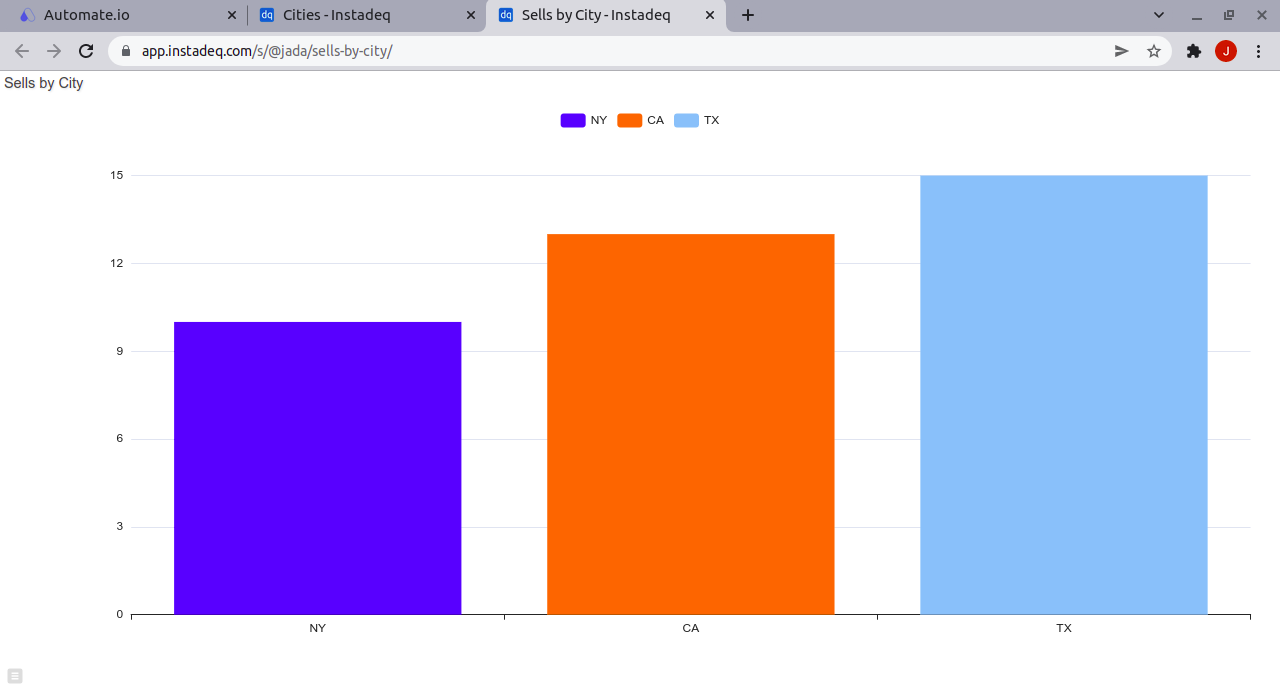
Task: Click CA x-axis label
Action: [691, 628]
